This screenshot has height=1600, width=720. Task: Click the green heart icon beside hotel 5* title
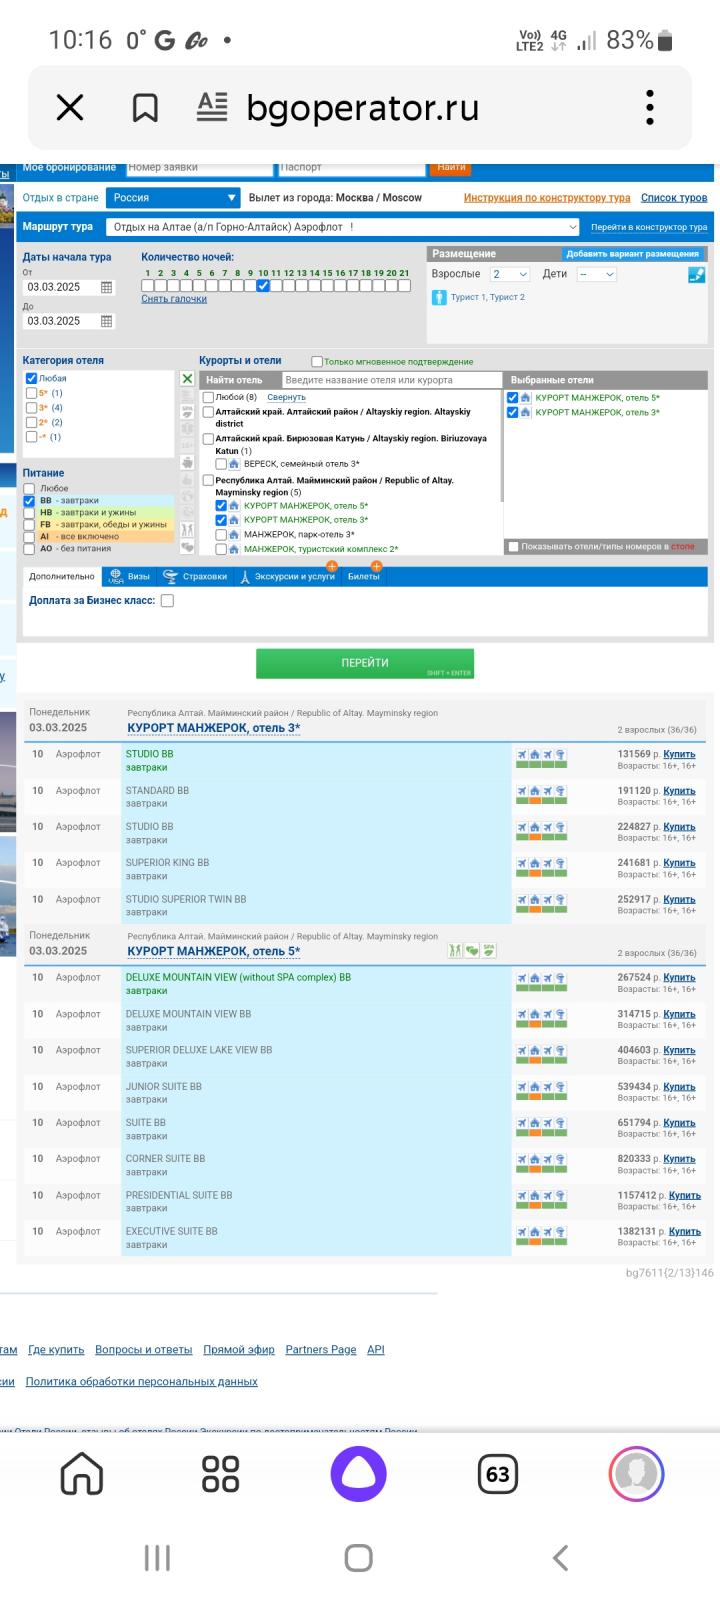tap(472, 950)
